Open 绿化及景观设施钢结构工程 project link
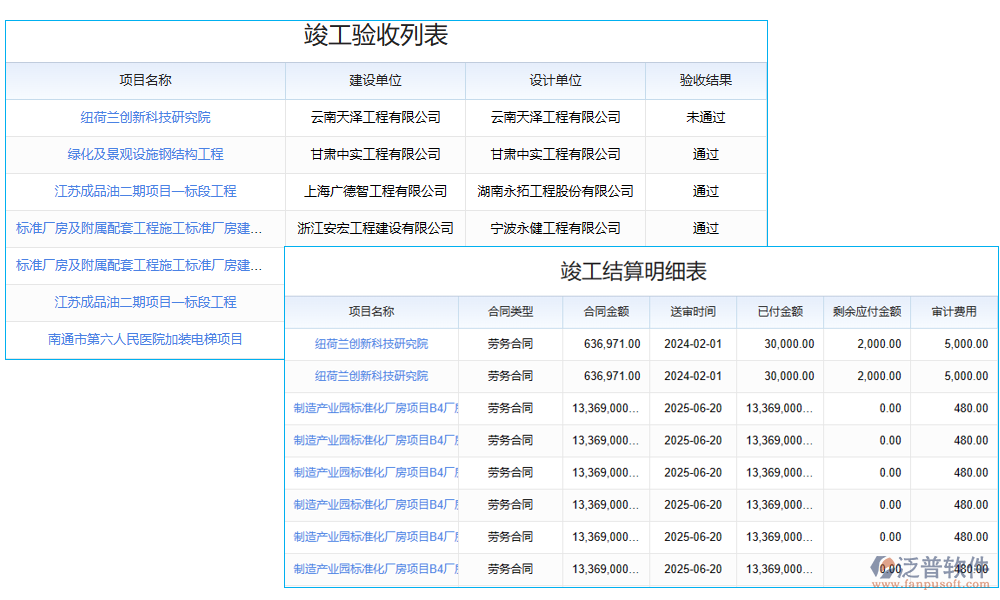This screenshot has height=600, width=1000. 144,154
